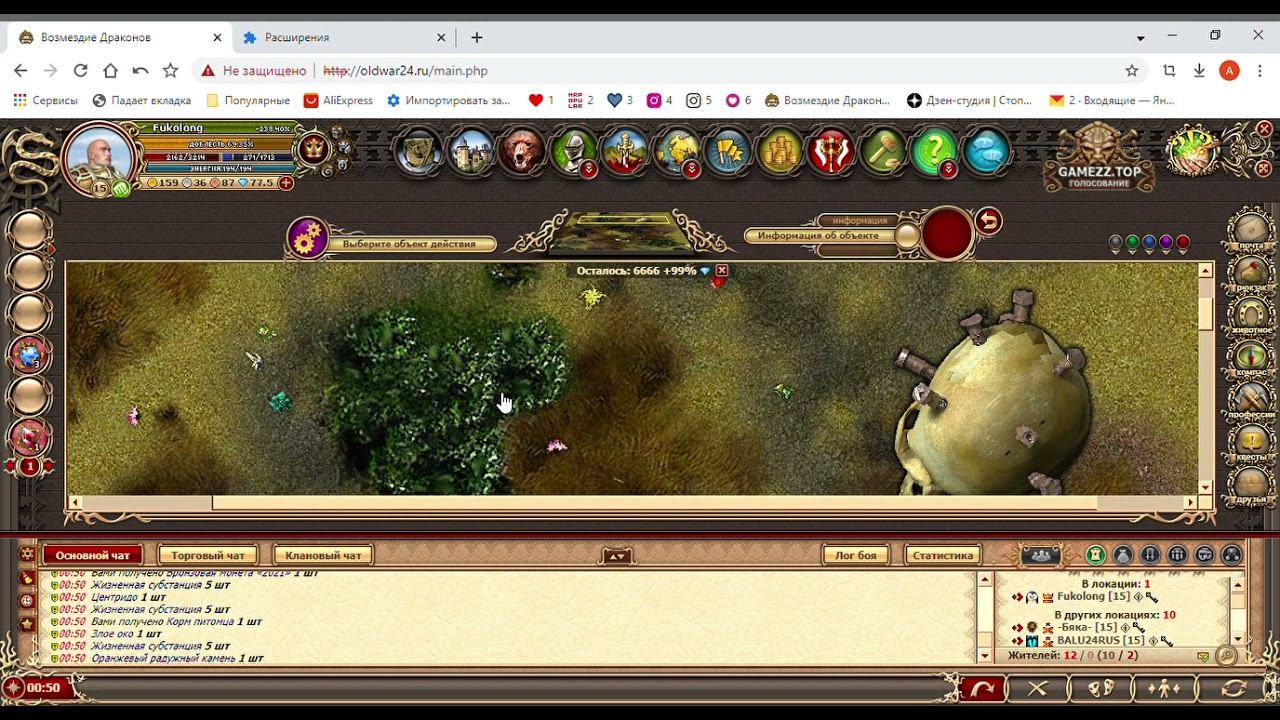The width and height of the screenshot is (1280, 720).
Task: Open the рюкзак backpack button
Action: (1251, 273)
